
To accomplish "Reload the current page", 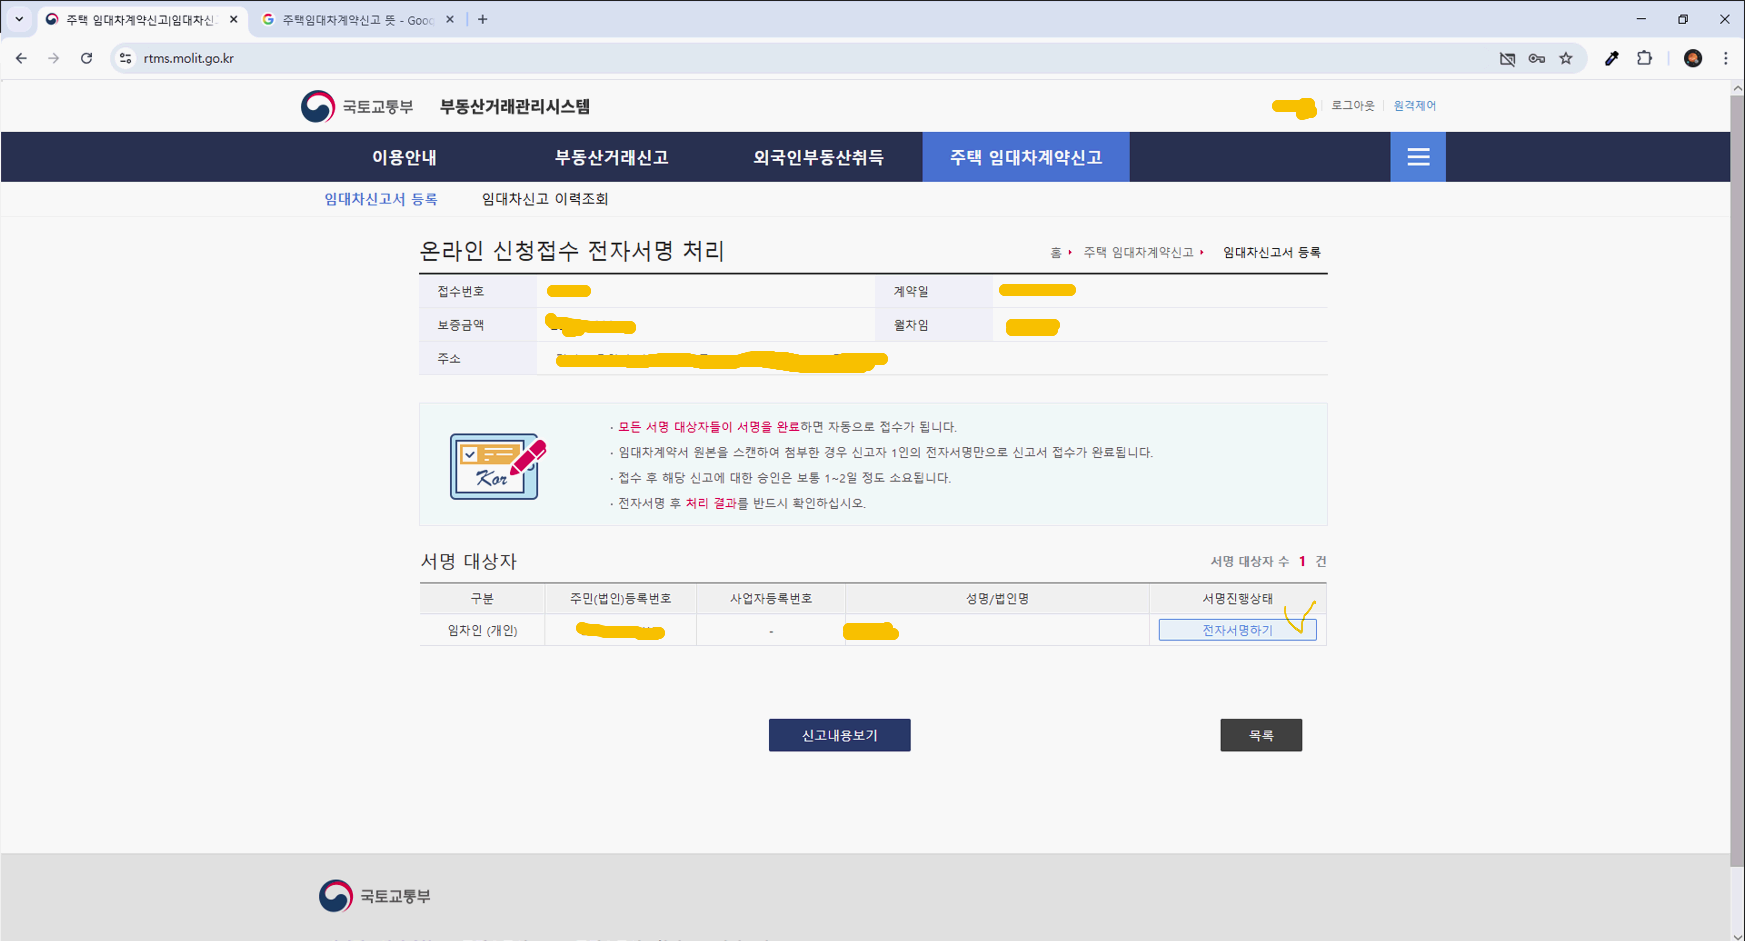I will pyautogui.click(x=86, y=58).
